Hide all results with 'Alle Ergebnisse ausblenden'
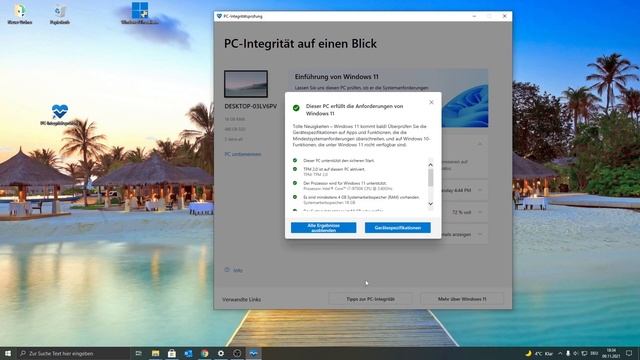Screen dimensions: 640x360 tap(323, 228)
